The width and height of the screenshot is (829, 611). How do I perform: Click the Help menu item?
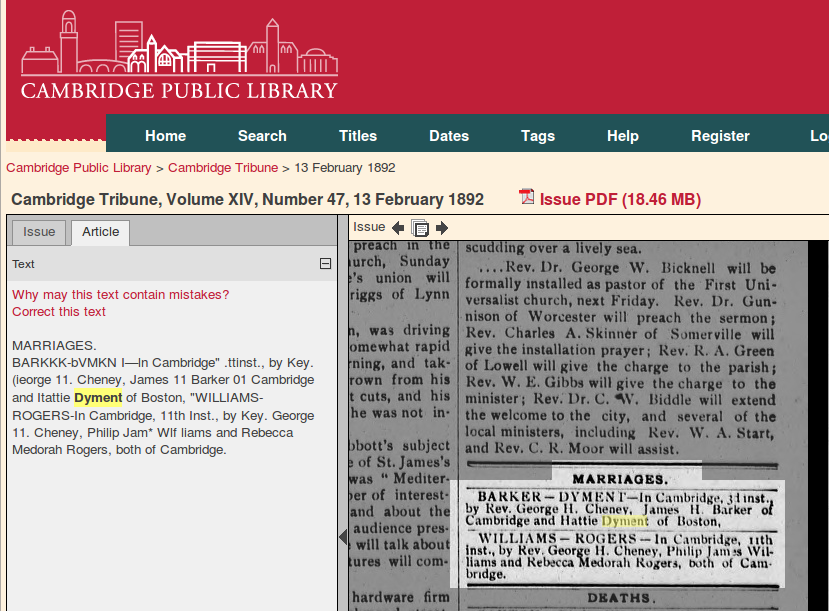point(622,136)
